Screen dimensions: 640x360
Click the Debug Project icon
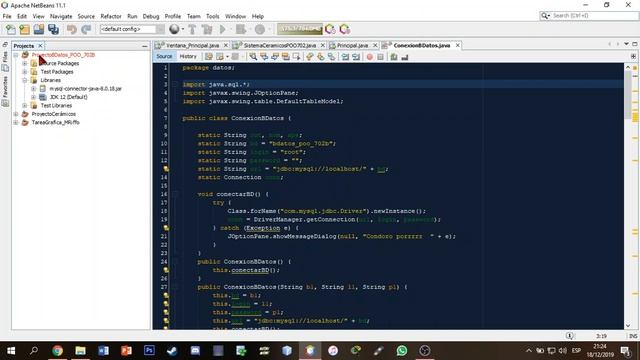[x=241, y=29]
